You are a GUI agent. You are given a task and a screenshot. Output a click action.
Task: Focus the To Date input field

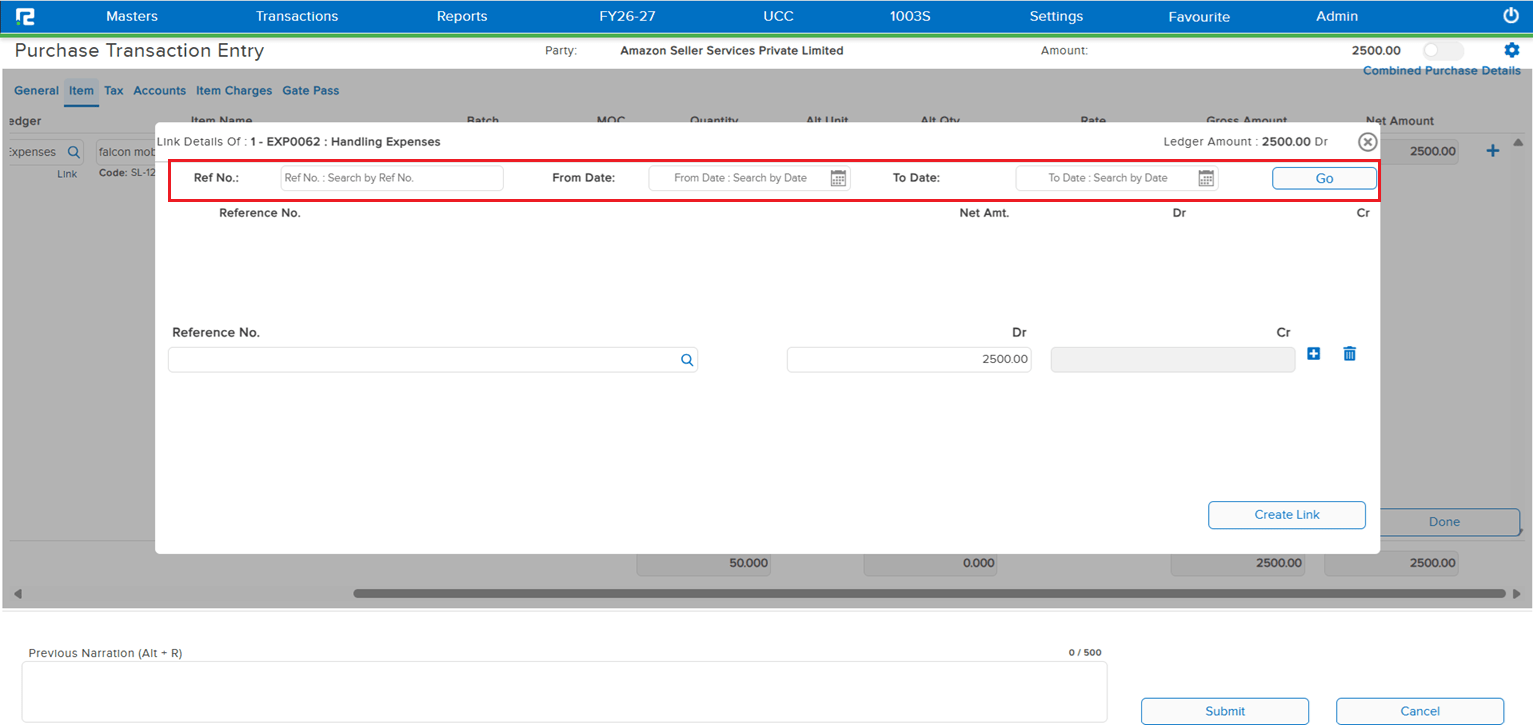(x=1117, y=178)
